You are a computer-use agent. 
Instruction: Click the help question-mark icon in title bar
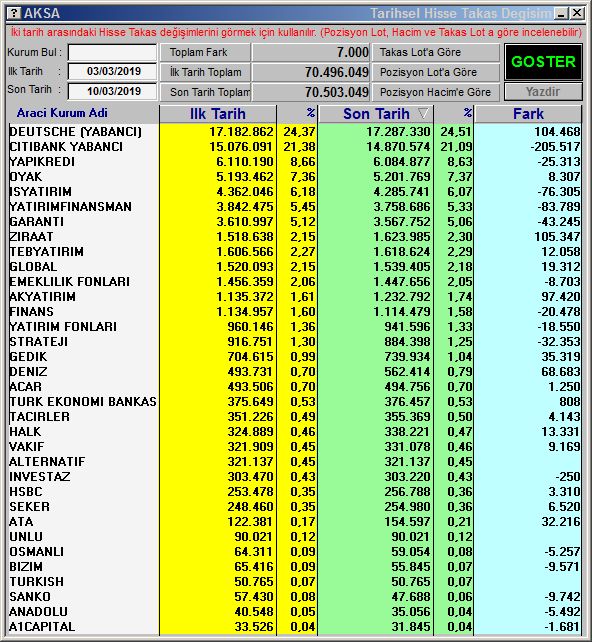click(x=14, y=13)
